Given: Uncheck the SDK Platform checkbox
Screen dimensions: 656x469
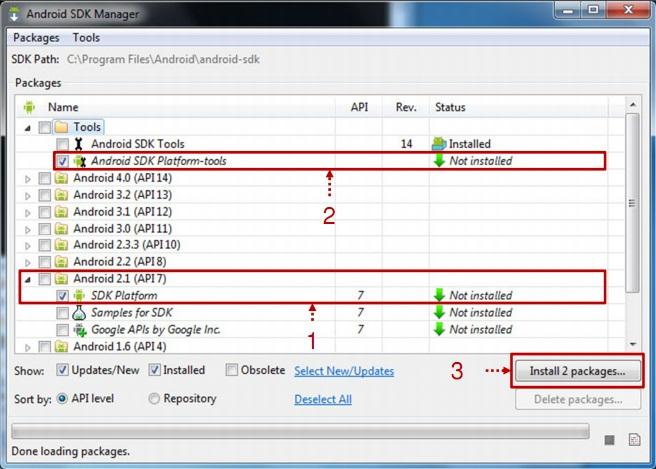Looking at the screenshot, I should click(62, 296).
